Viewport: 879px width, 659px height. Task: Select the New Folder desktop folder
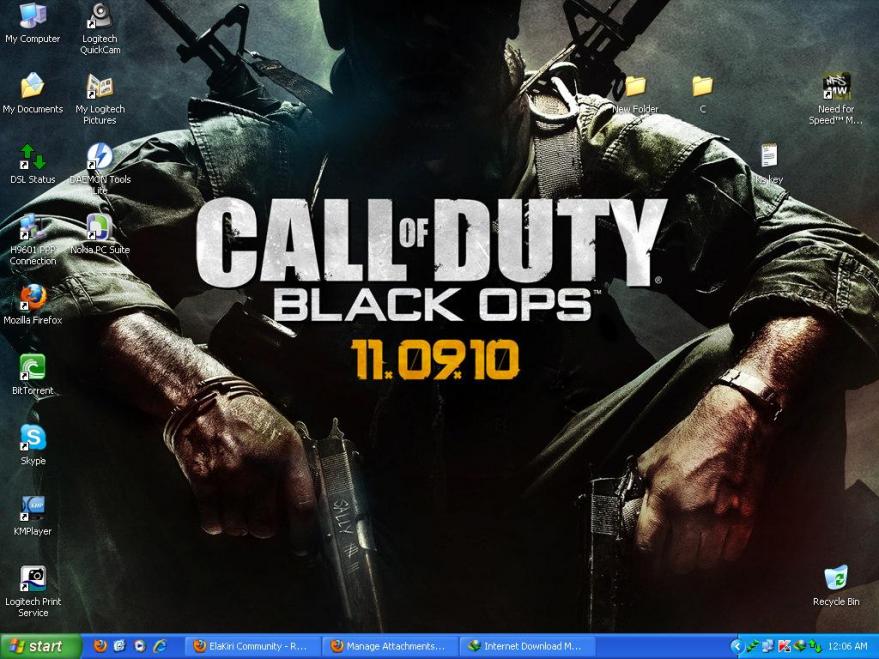click(635, 94)
